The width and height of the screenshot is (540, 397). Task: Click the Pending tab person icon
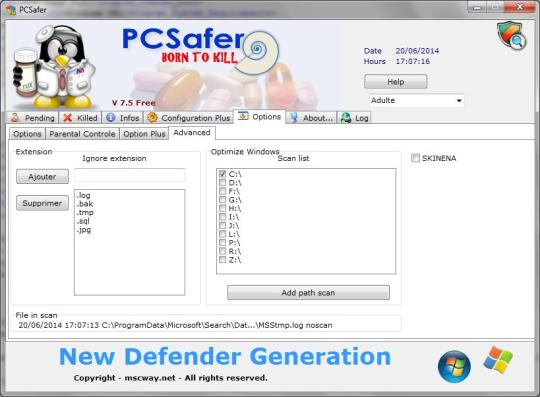click(15, 118)
